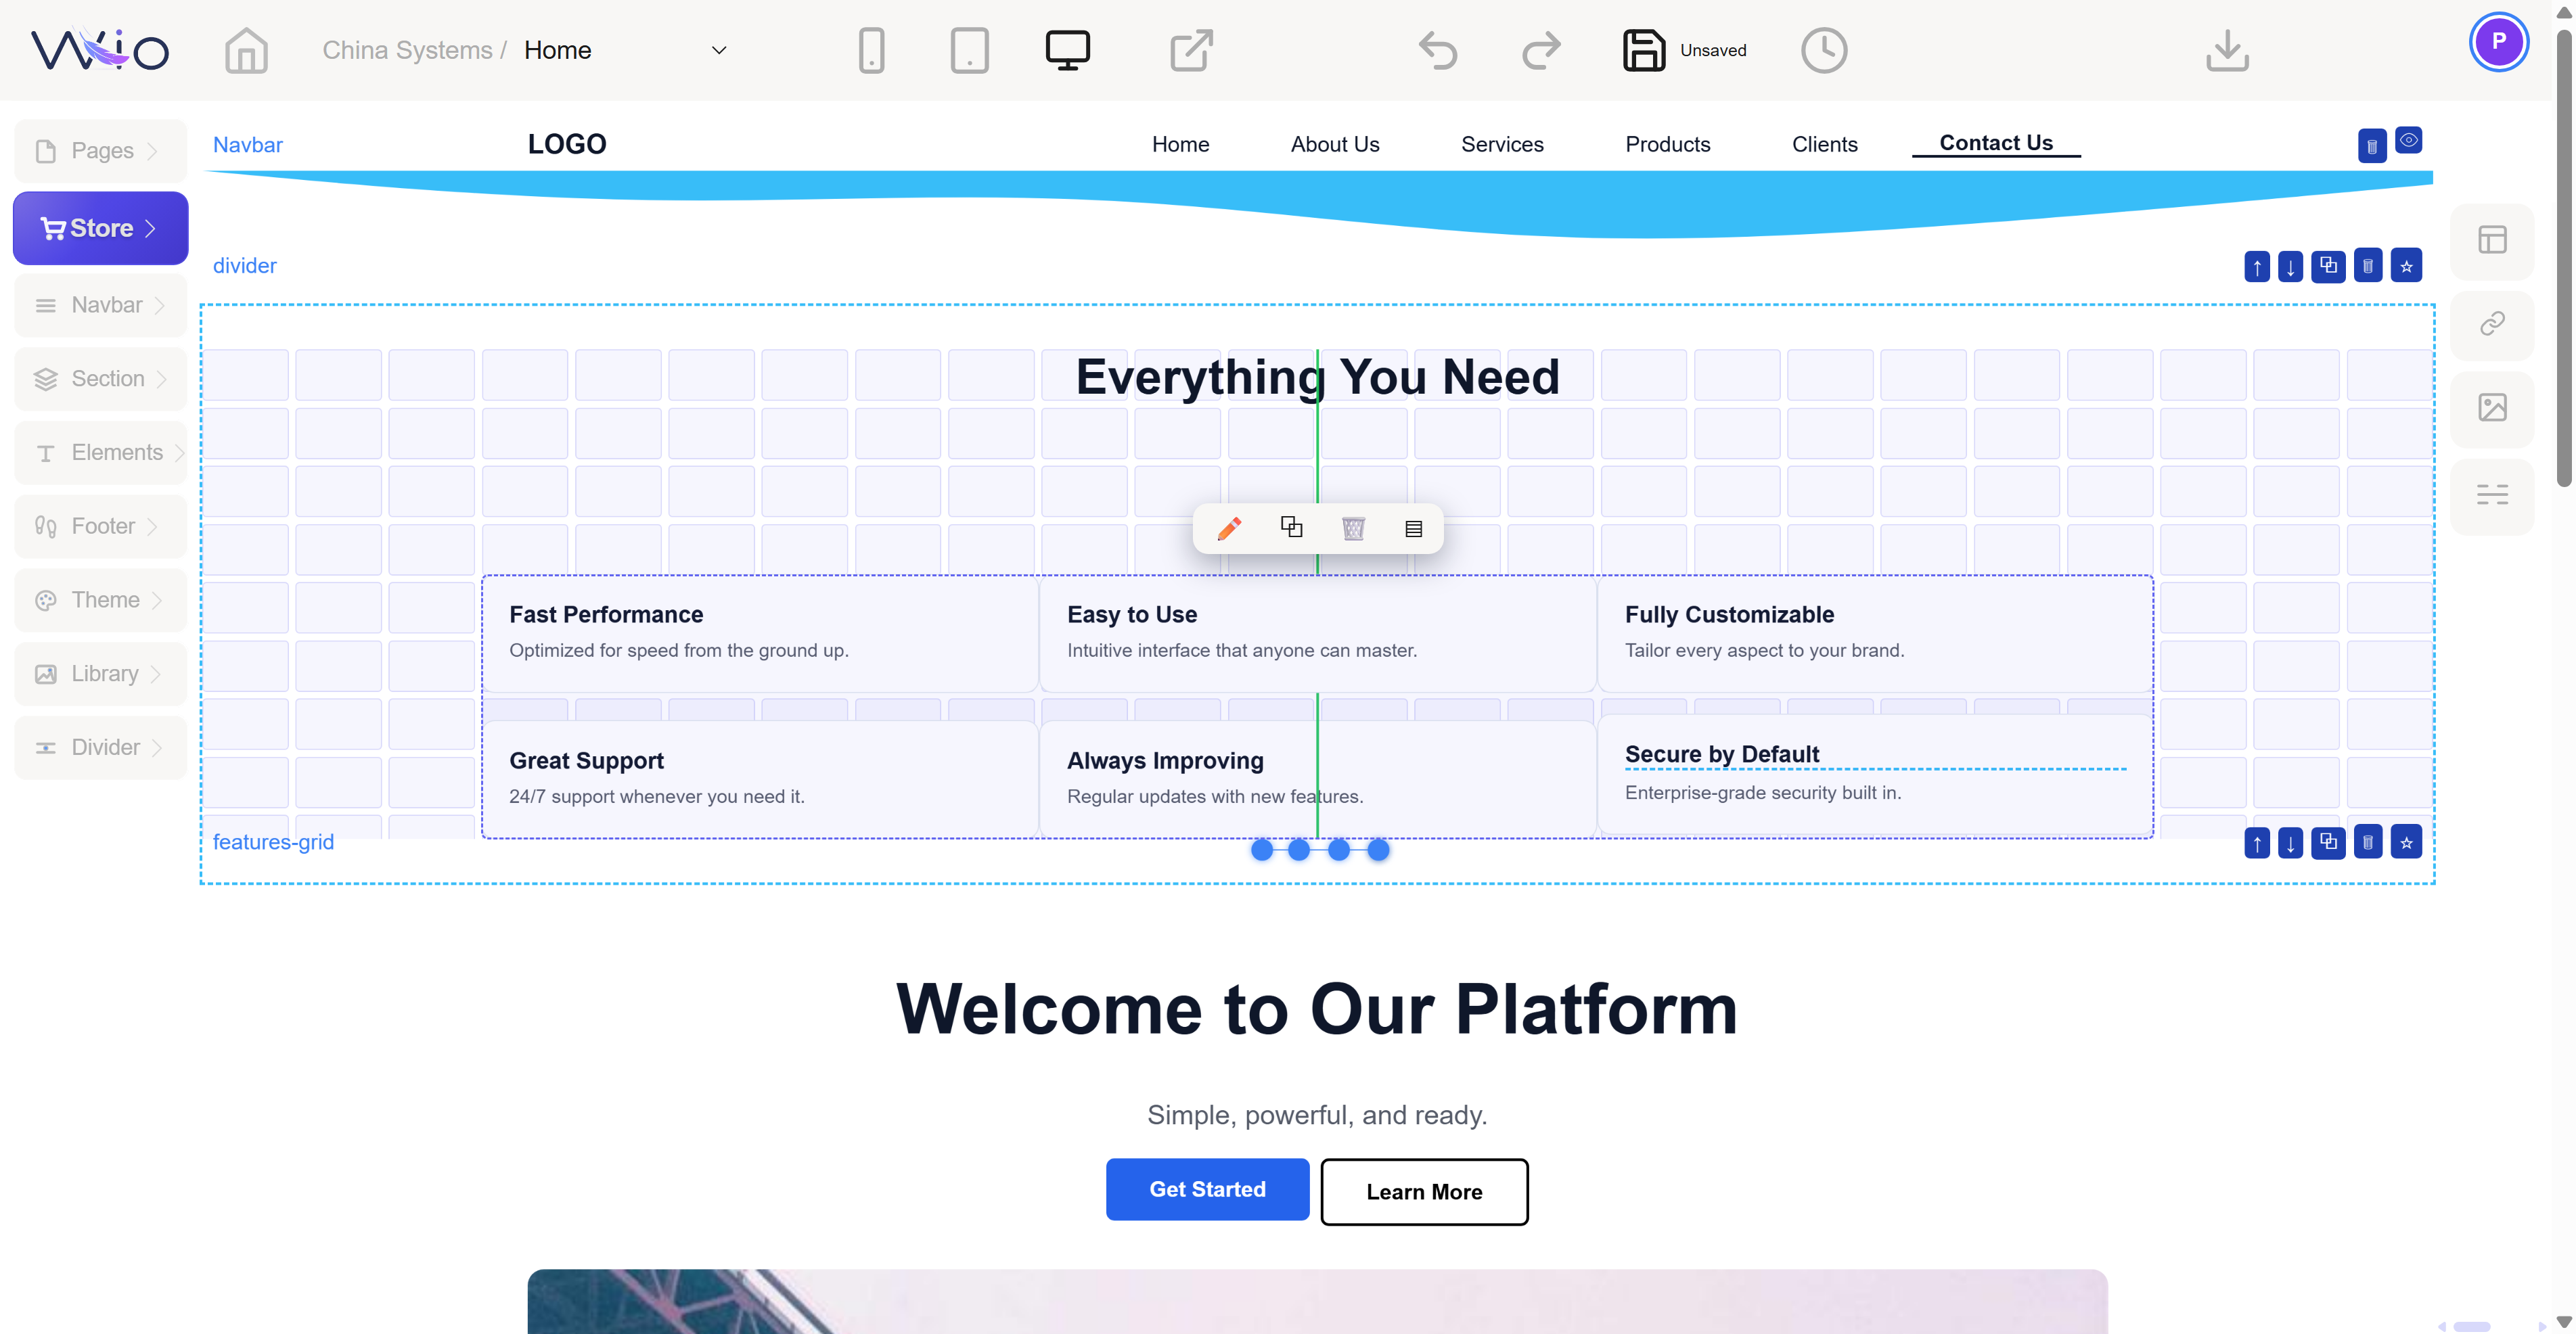2576x1334 pixels.
Task: Expand the Elements panel
Action: (100, 453)
